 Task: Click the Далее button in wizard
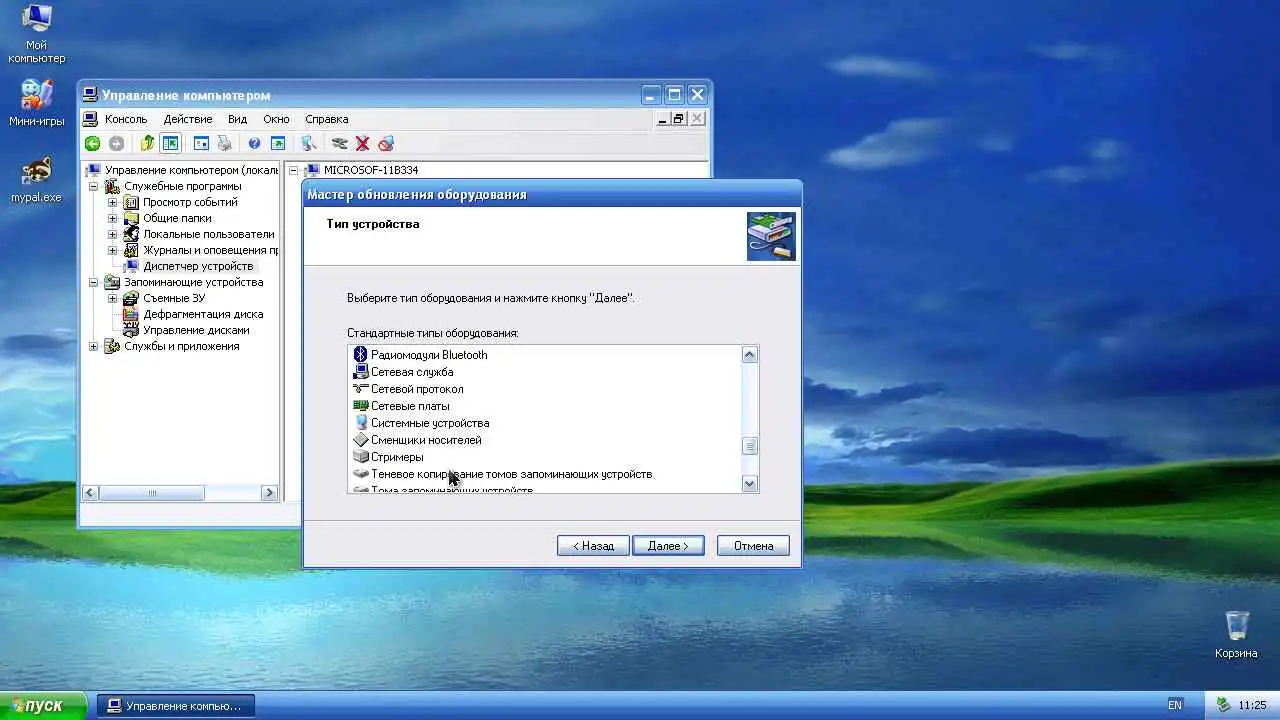point(668,546)
